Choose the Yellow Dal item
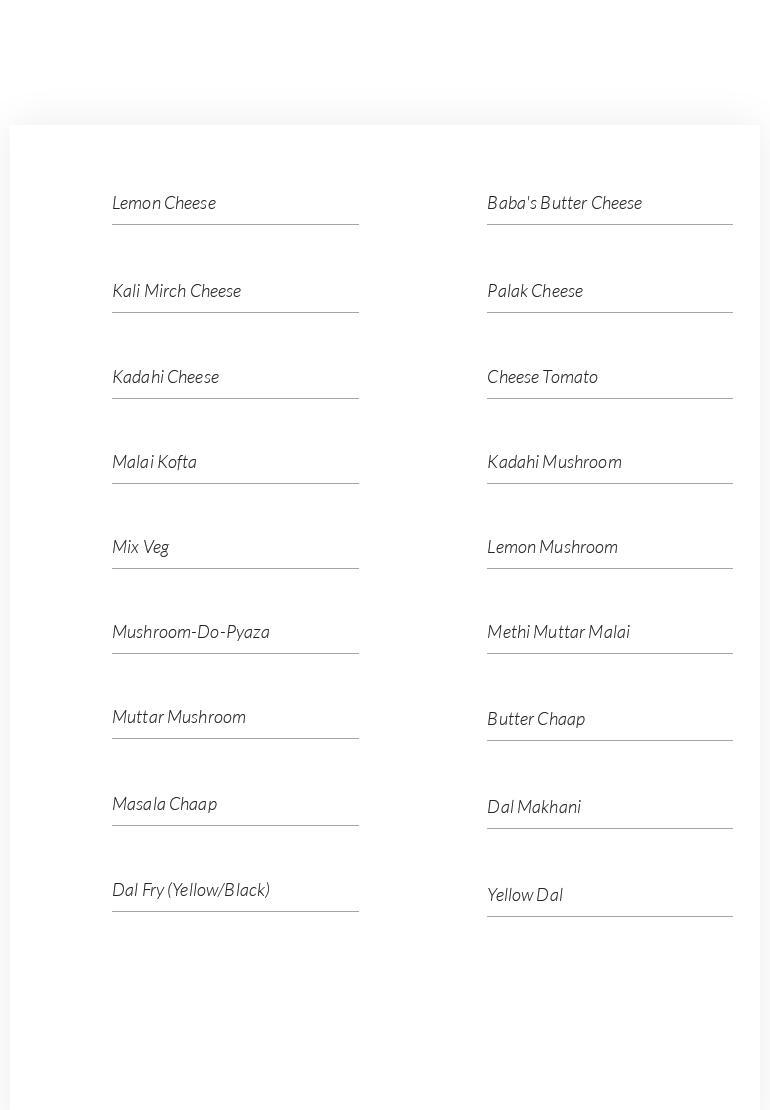 pos(525,895)
